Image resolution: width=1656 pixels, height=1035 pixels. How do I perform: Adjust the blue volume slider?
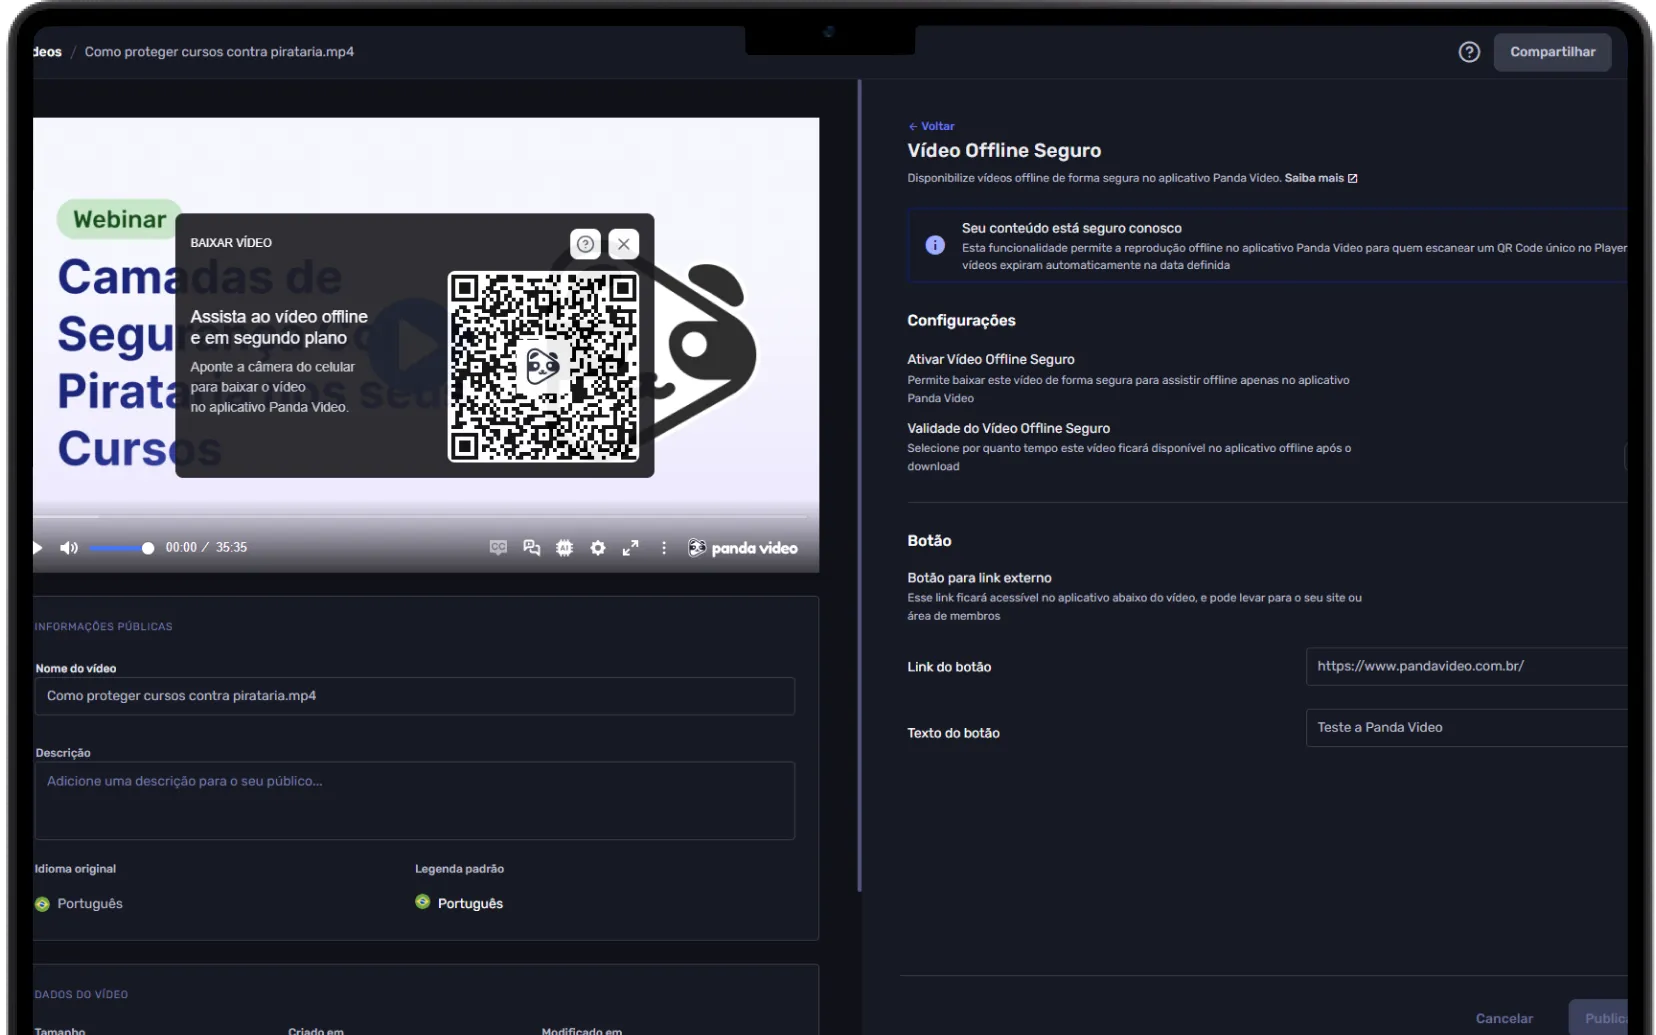(121, 548)
